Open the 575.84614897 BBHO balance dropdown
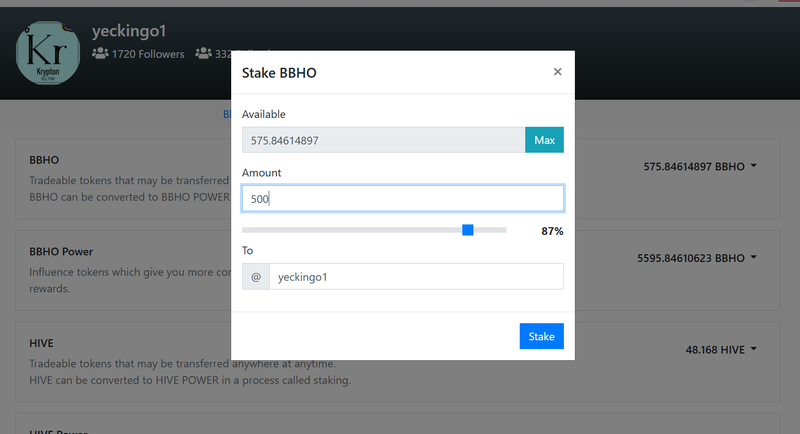Viewport: 800px width, 434px height. coord(699,166)
